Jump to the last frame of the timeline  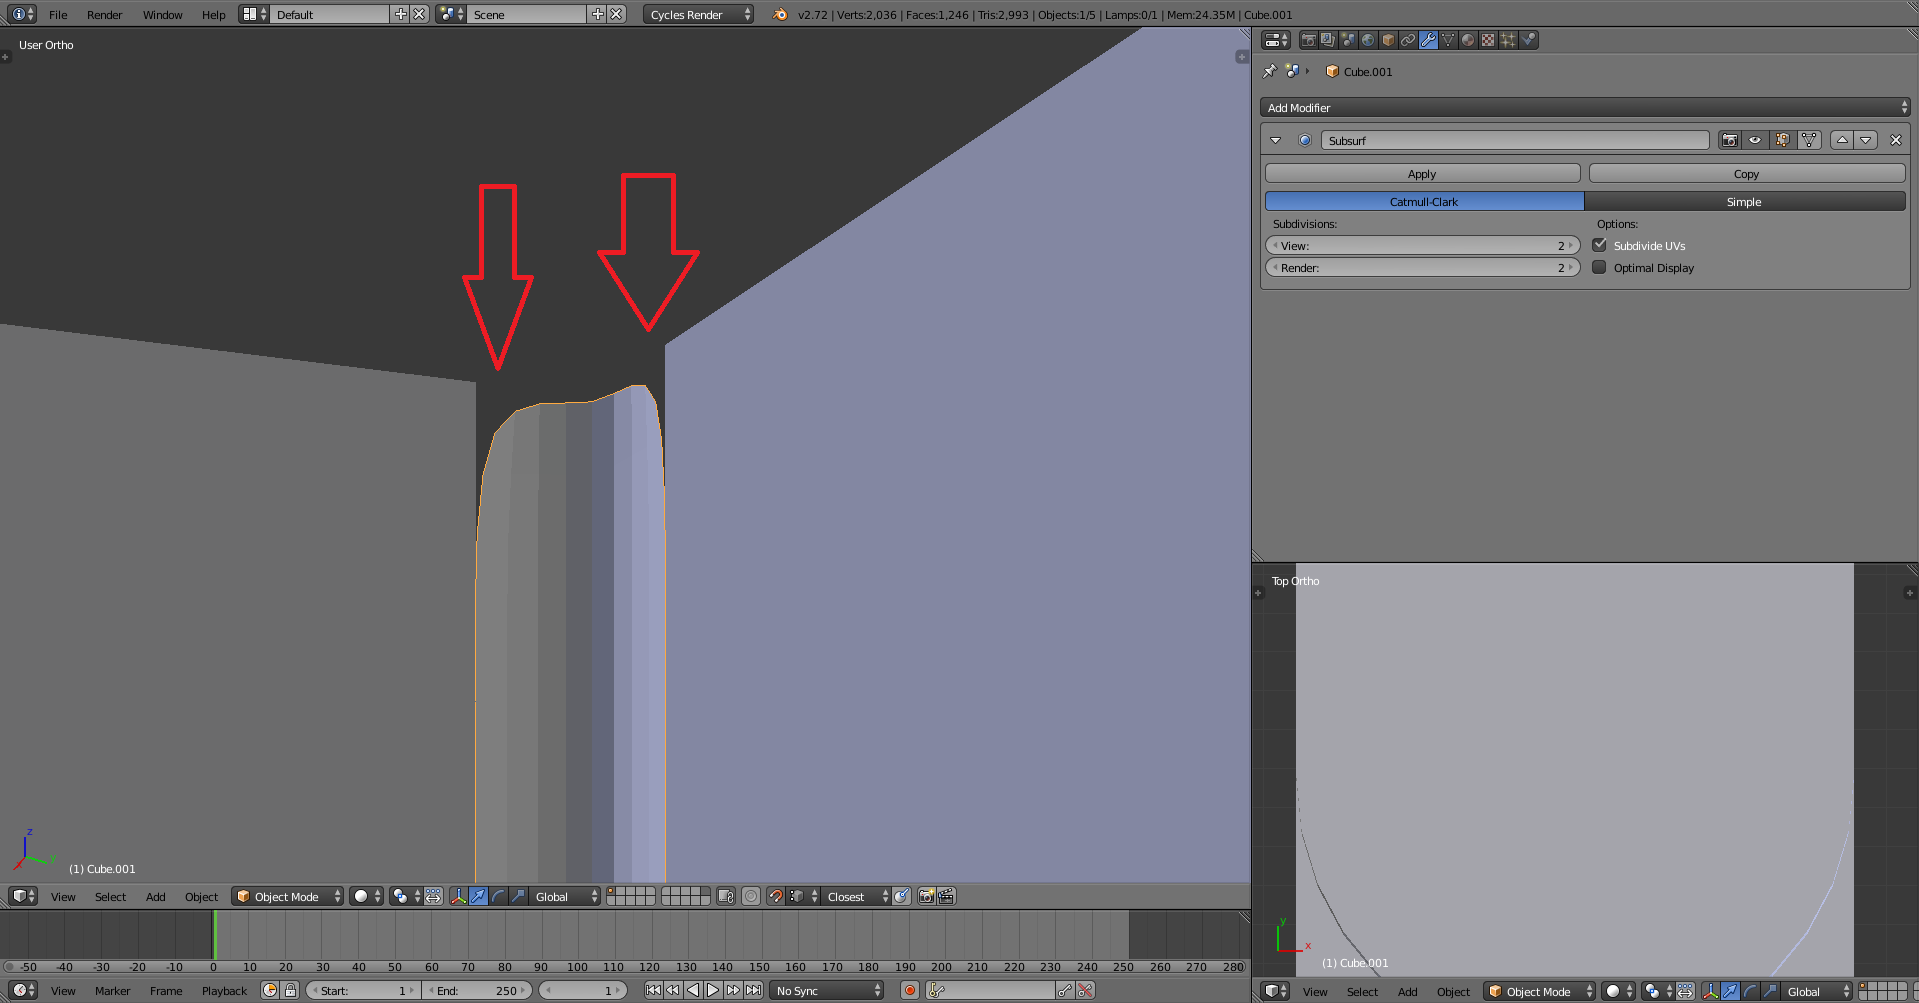[753, 990]
